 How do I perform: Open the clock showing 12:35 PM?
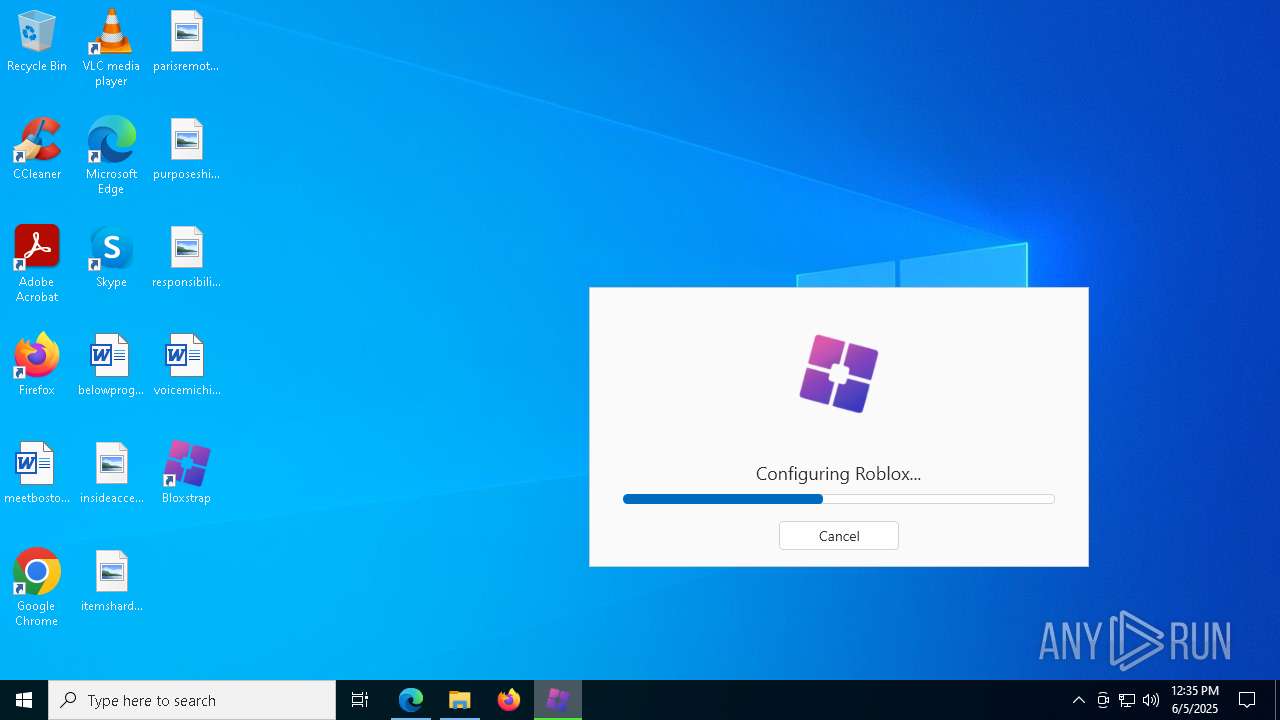[1194, 700]
